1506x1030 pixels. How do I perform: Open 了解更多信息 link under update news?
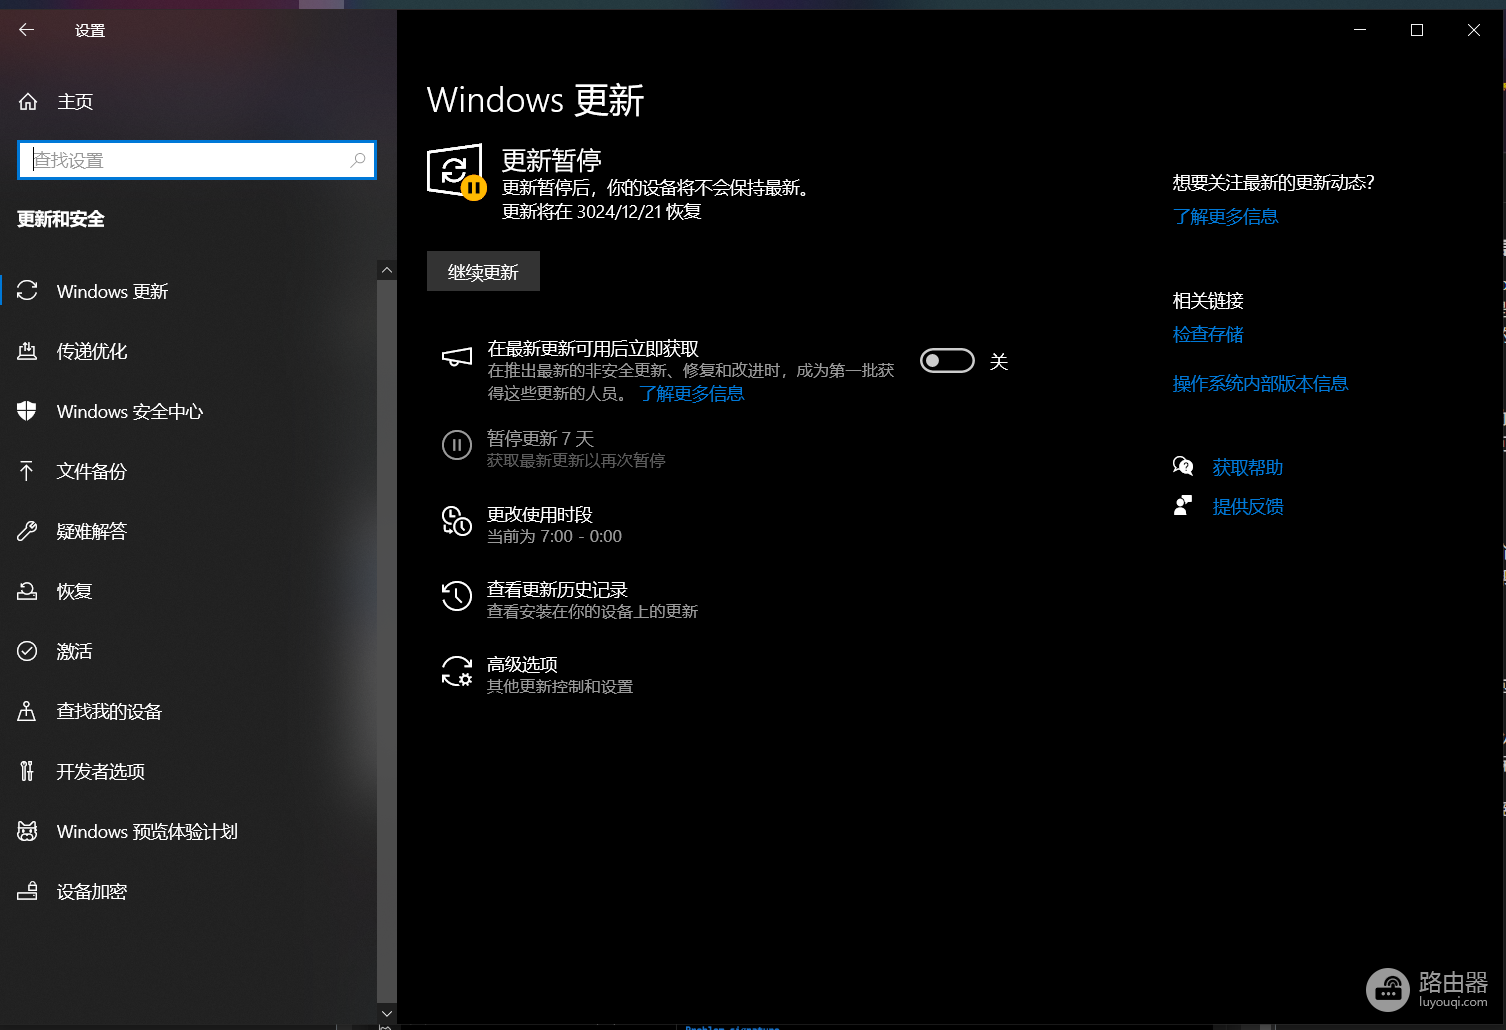[1226, 217]
